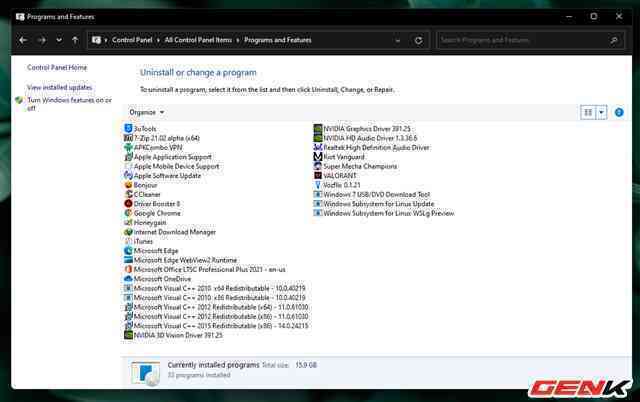Click the Super Mecha Champions icon
This screenshot has height=402, width=640.
tap(318, 166)
